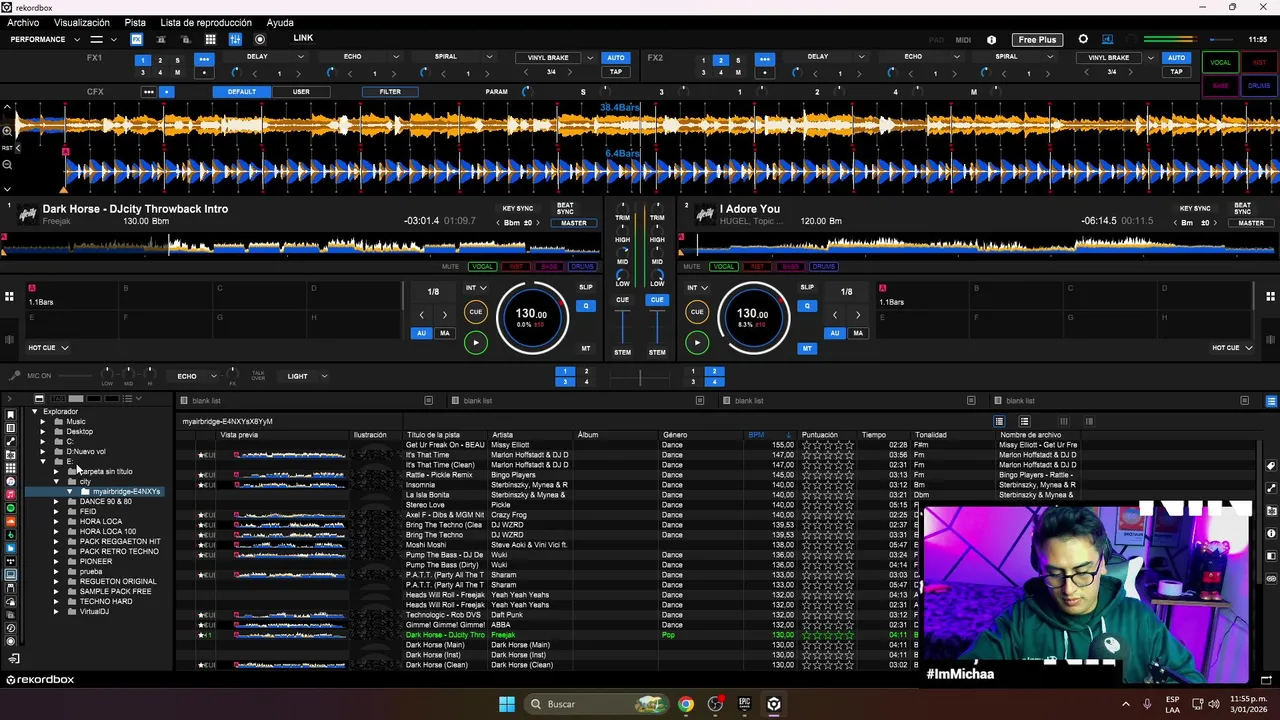Screen dimensions: 1280x720
Task: Toggle DRUMS stem pad at top right
Action: pyautogui.click(x=1258, y=86)
